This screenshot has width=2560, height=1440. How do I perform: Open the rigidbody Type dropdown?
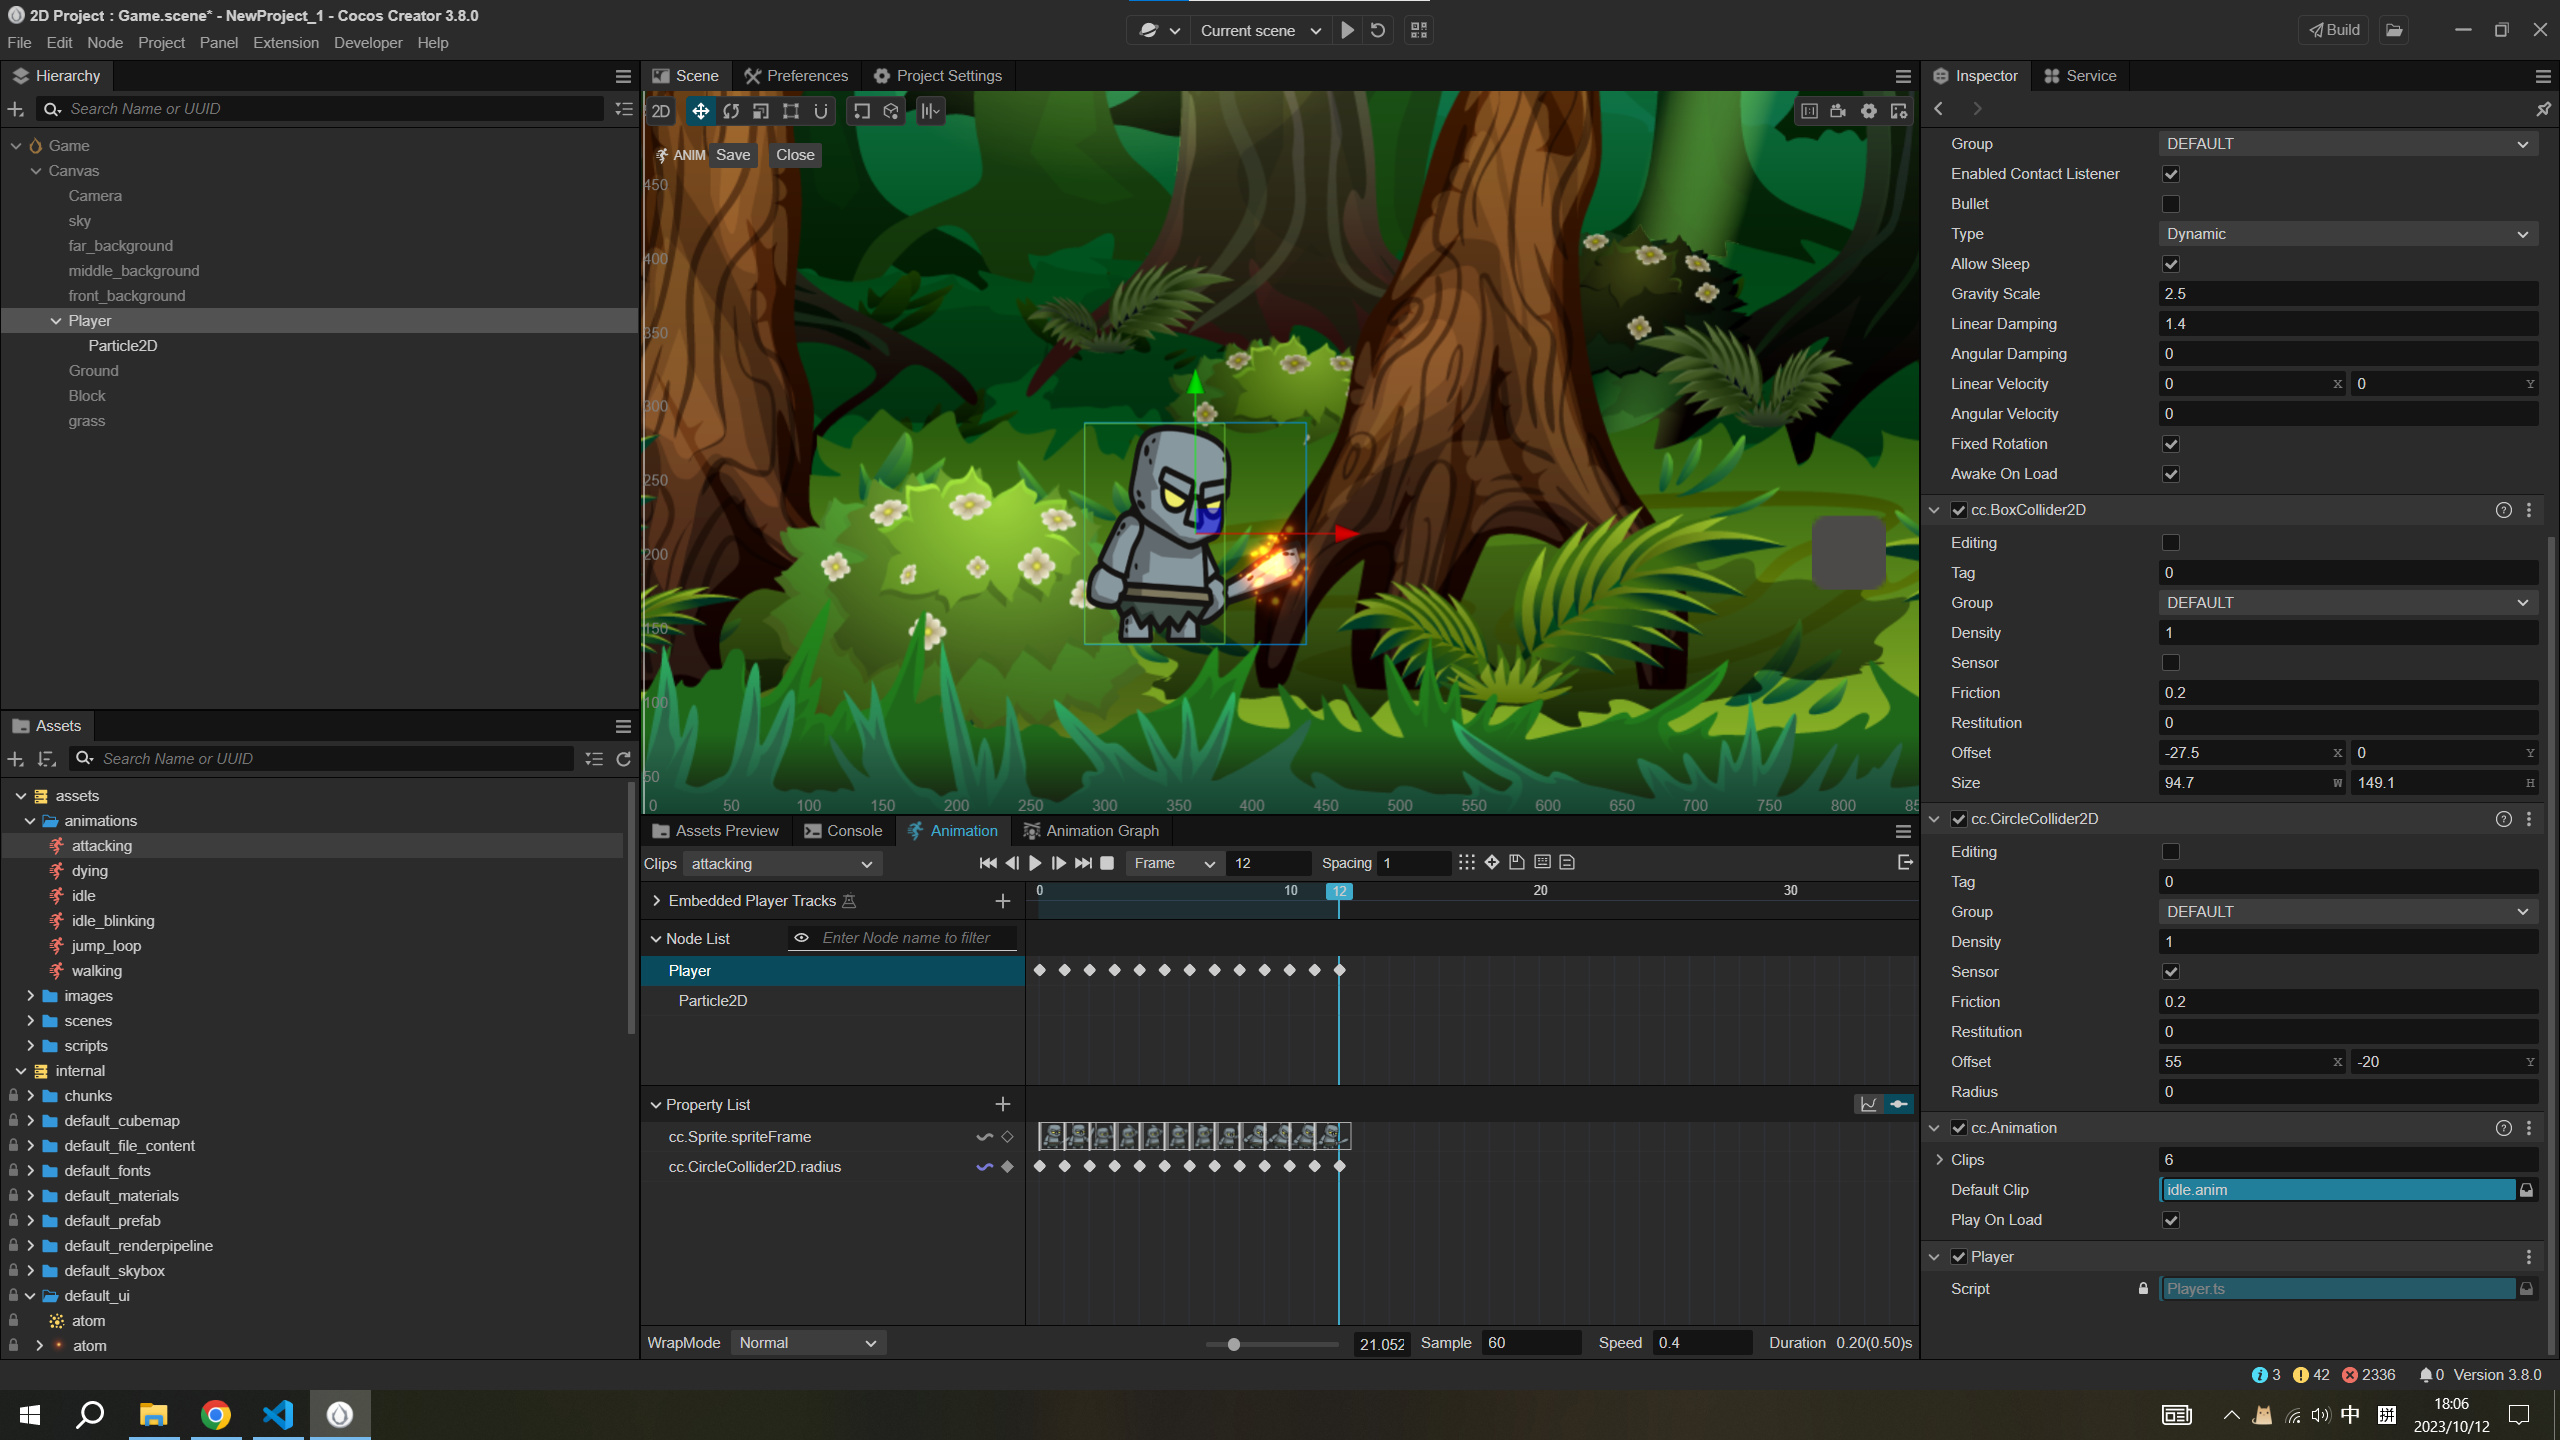[2347, 234]
